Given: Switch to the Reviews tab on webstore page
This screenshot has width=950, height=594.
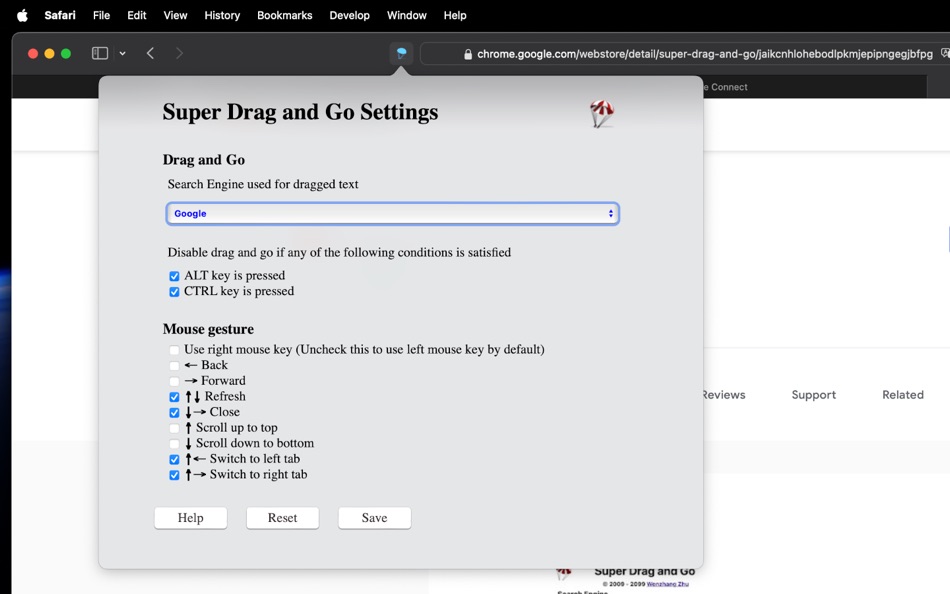Looking at the screenshot, I should pyautogui.click(x=724, y=395).
